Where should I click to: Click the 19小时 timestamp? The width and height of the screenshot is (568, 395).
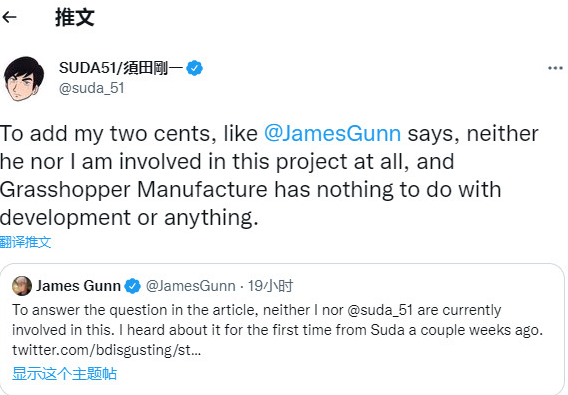pos(270,286)
